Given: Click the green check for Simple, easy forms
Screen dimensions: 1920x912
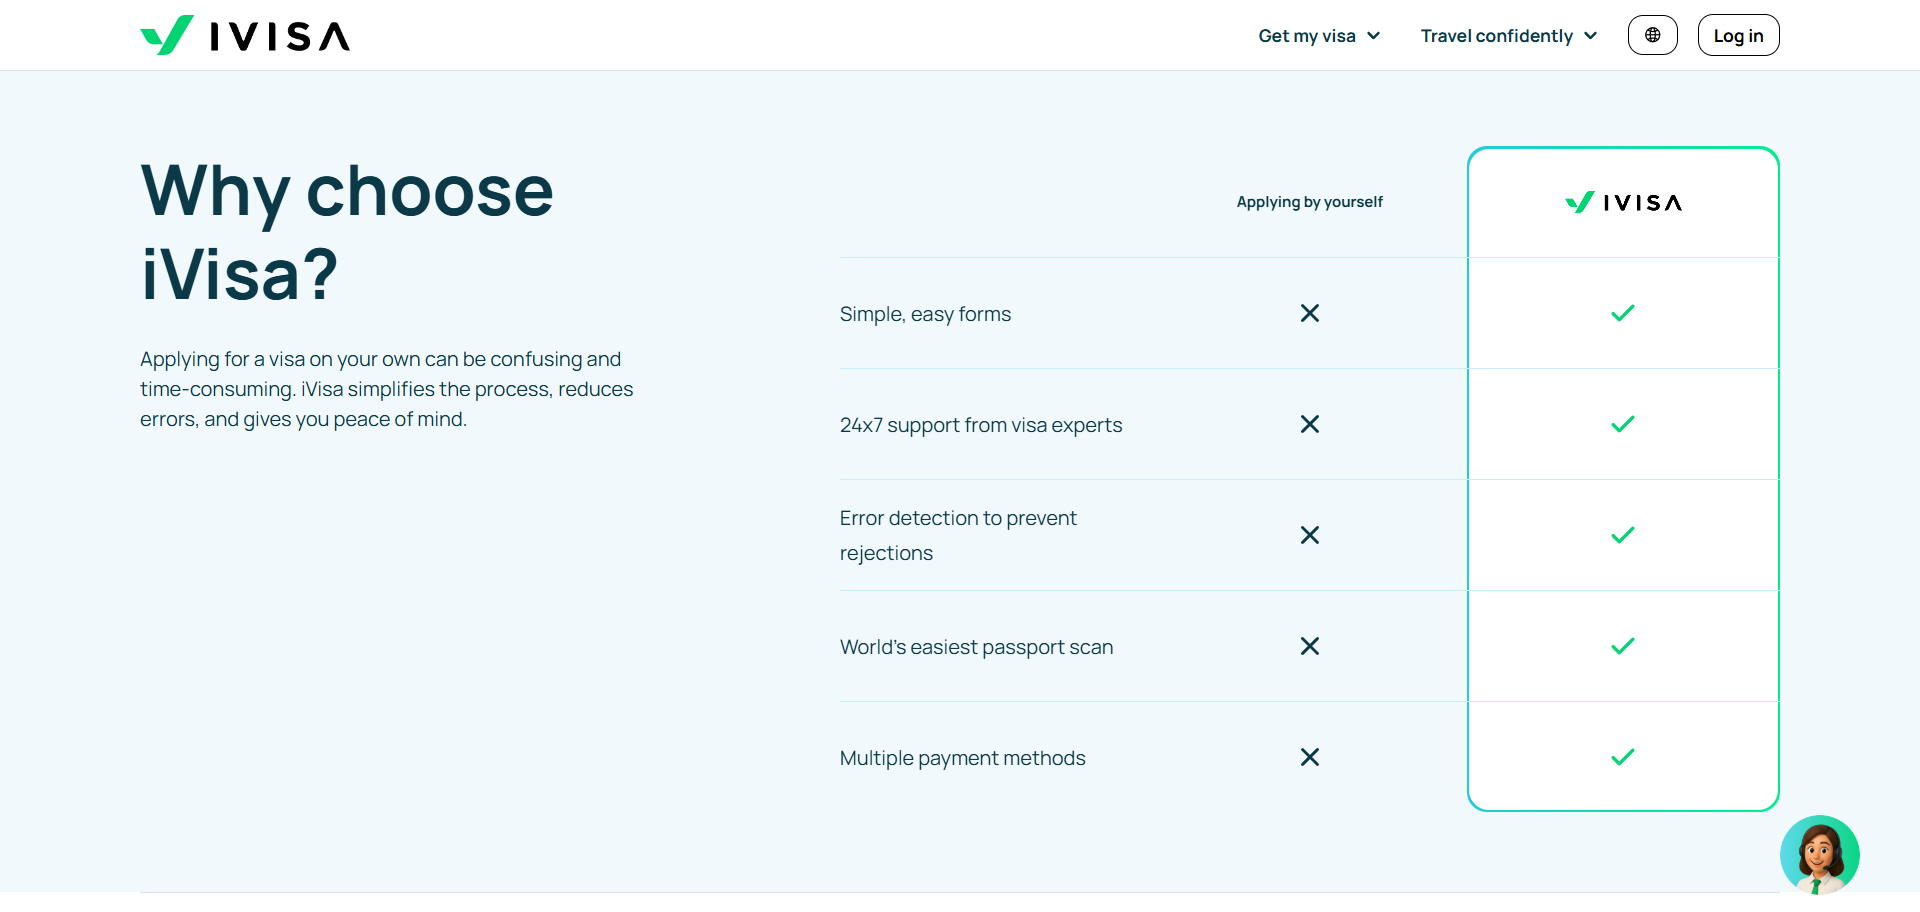Looking at the screenshot, I should tap(1622, 313).
